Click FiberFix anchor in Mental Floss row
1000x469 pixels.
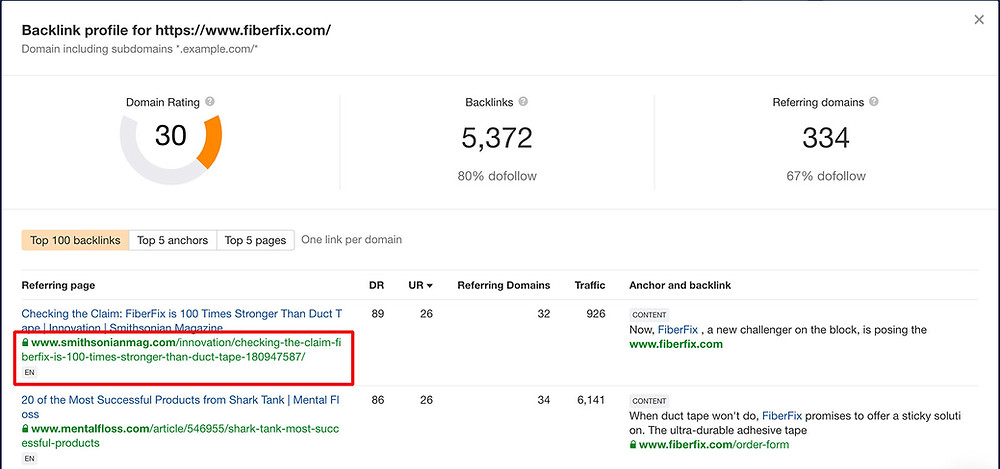tap(782, 416)
